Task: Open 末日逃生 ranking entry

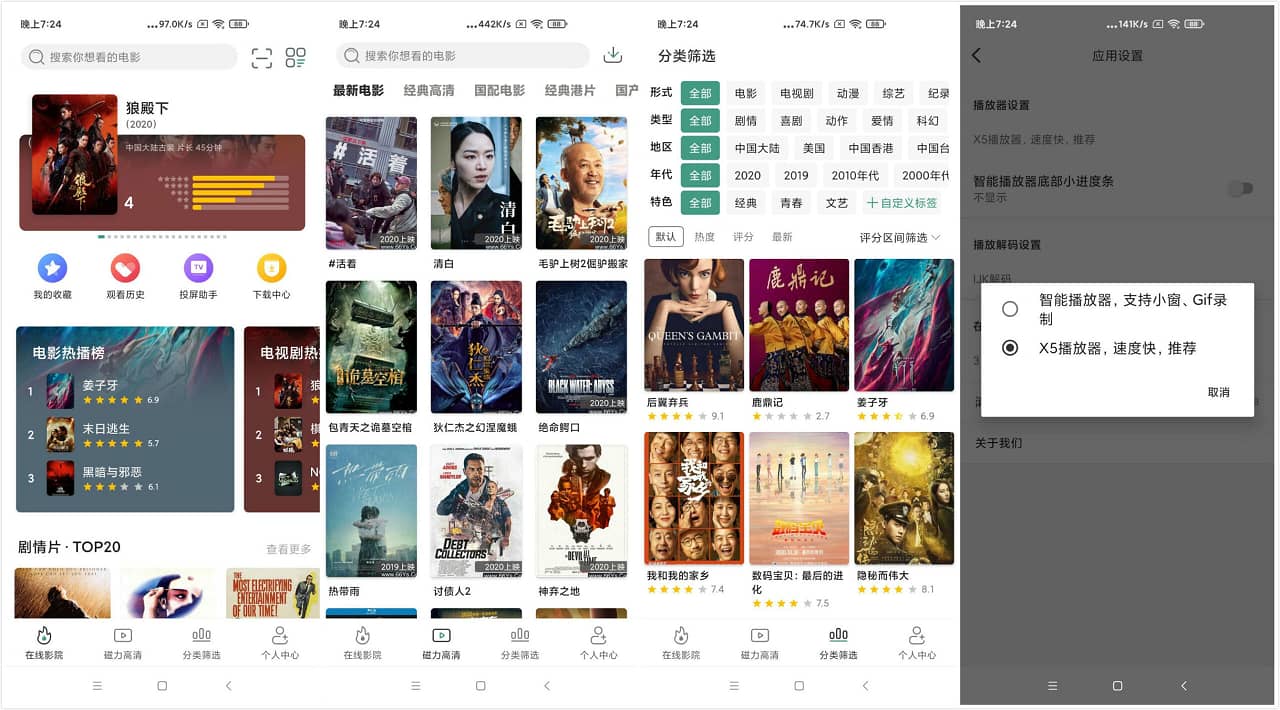Action: 125,435
